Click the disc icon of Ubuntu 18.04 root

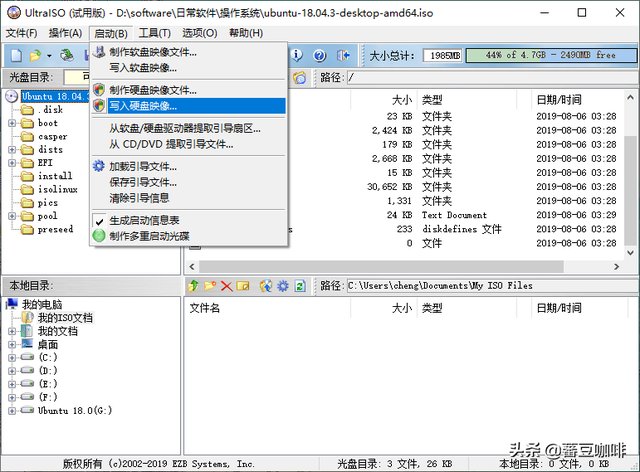coord(12,96)
